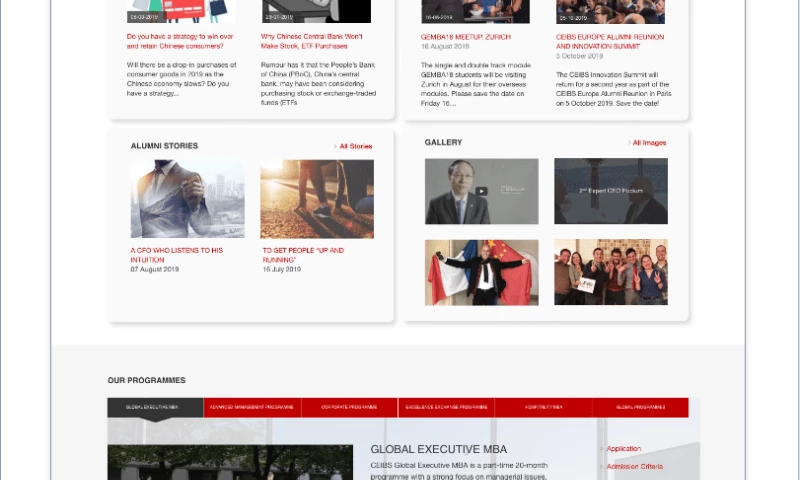This screenshot has width=800, height=480.
Task: Click the chevron beside All Stories
Action: click(335, 146)
